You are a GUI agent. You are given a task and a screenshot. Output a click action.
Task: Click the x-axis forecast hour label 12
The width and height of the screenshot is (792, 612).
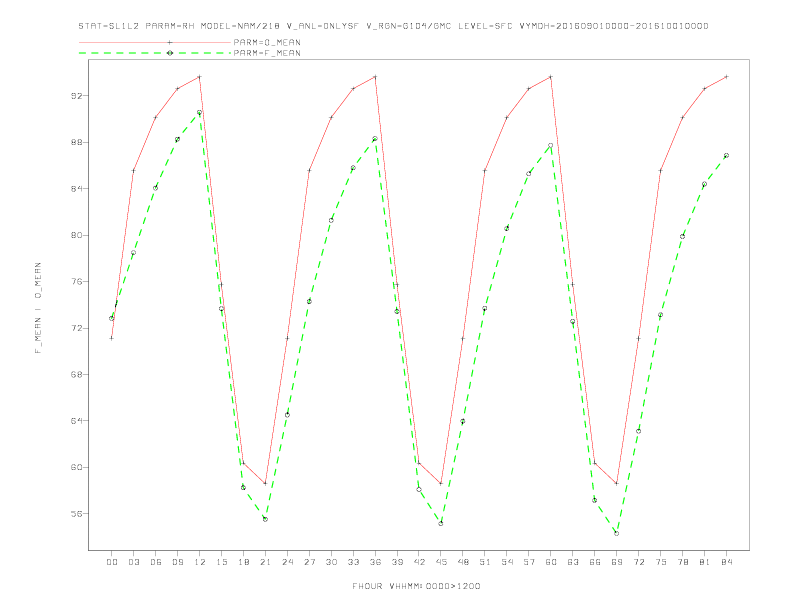[200, 562]
